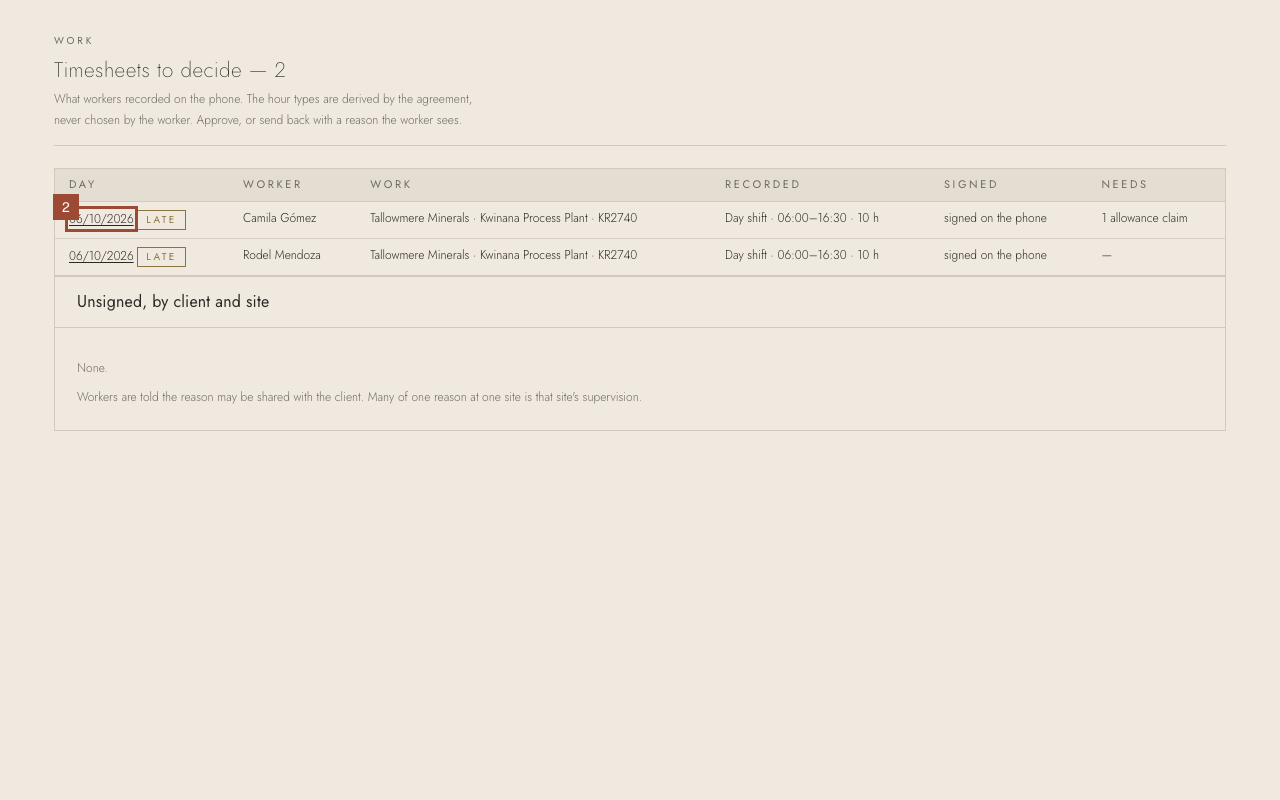Click Tallowmere Minerals work cell in Camila Gómez's row
Image resolution: width=1280 pixels, height=800 pixels.
click(x=503, y=218)
